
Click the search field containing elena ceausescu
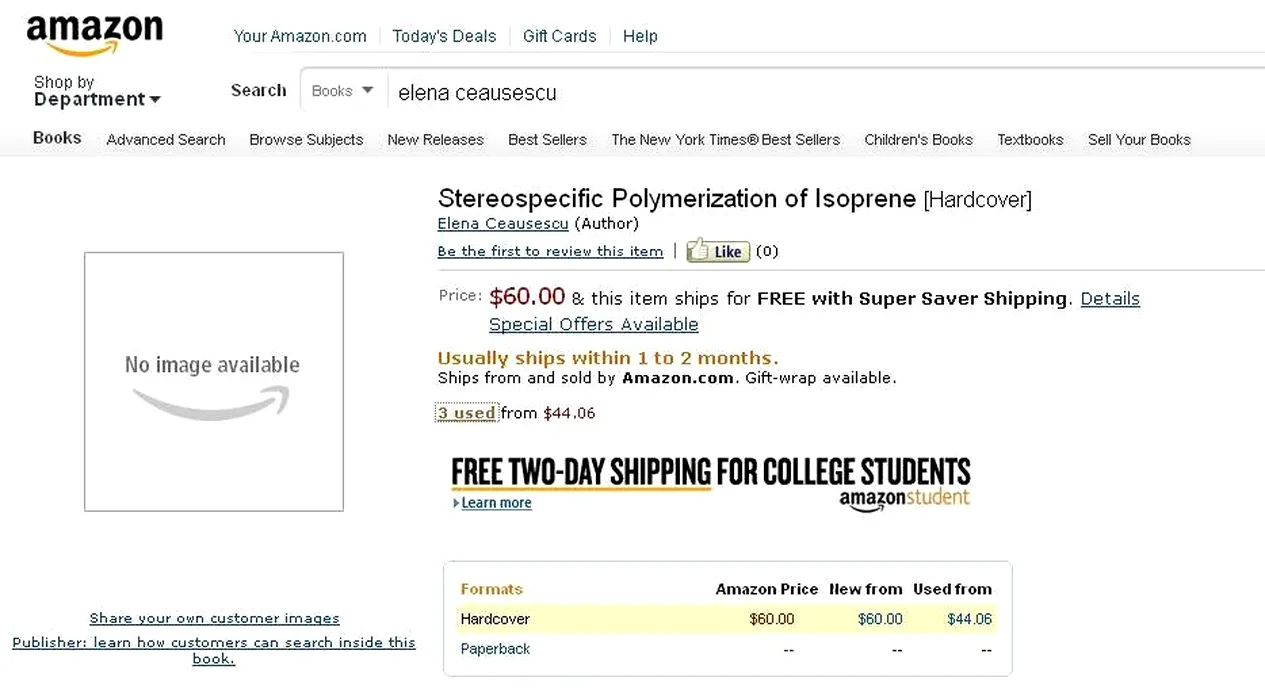(x=800, y=93)
